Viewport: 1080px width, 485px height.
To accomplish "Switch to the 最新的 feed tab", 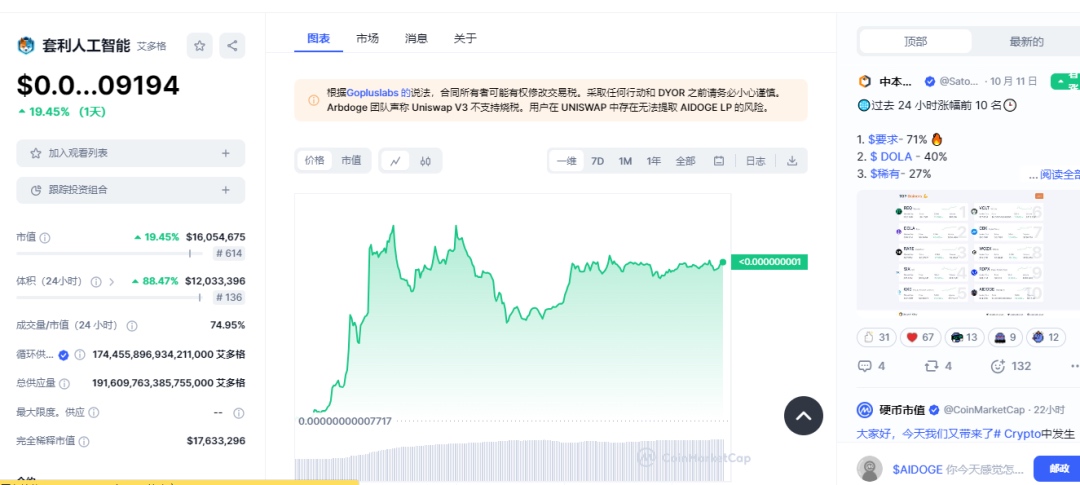I will (1026, 42).
